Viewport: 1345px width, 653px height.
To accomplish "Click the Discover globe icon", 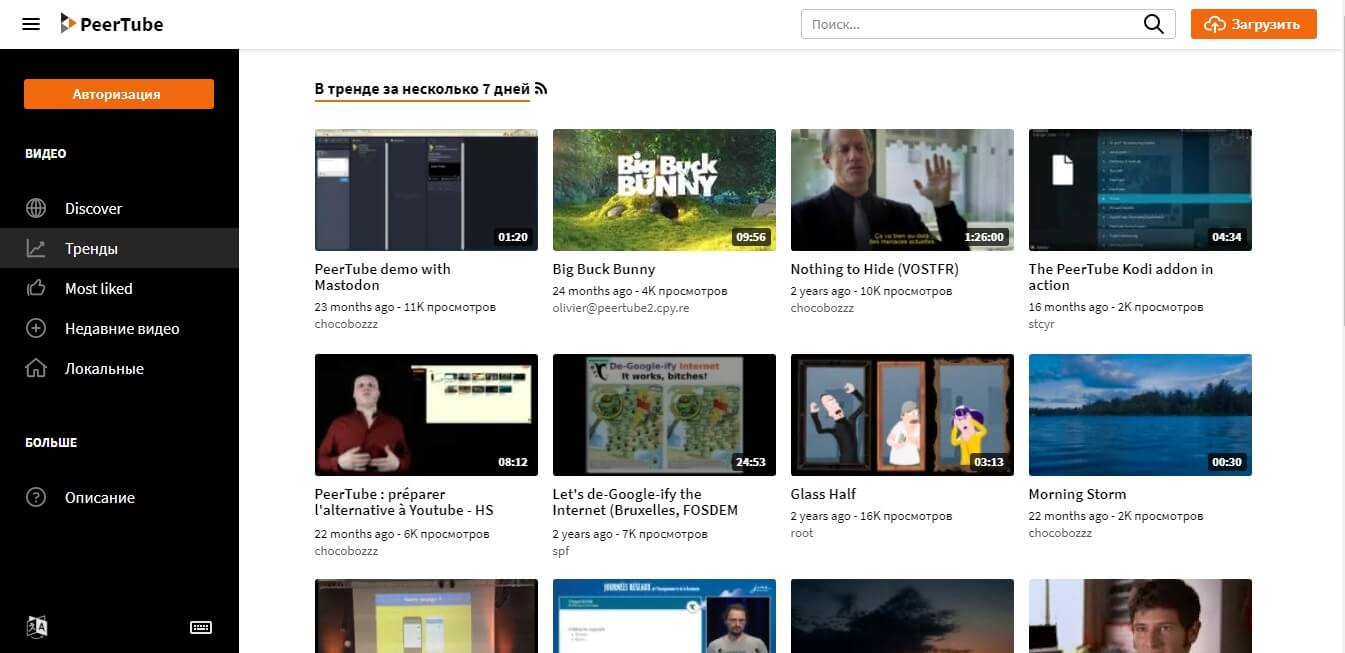I will pos(36,208).
